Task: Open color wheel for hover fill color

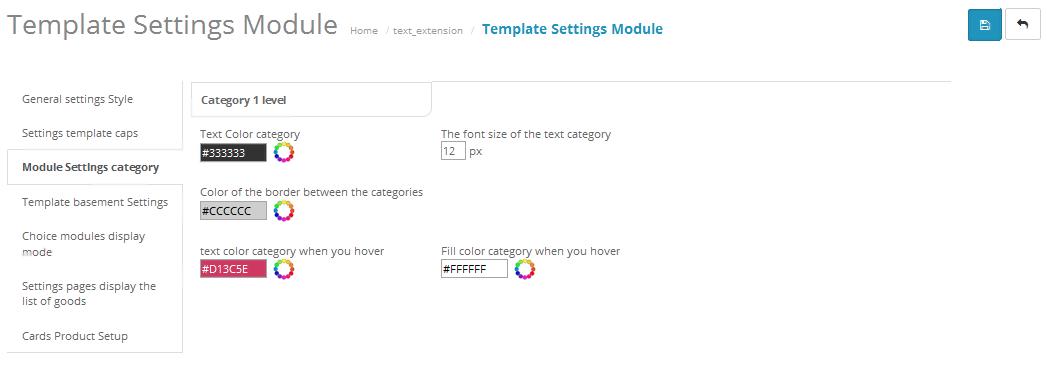Action: [x=525, y=269]
